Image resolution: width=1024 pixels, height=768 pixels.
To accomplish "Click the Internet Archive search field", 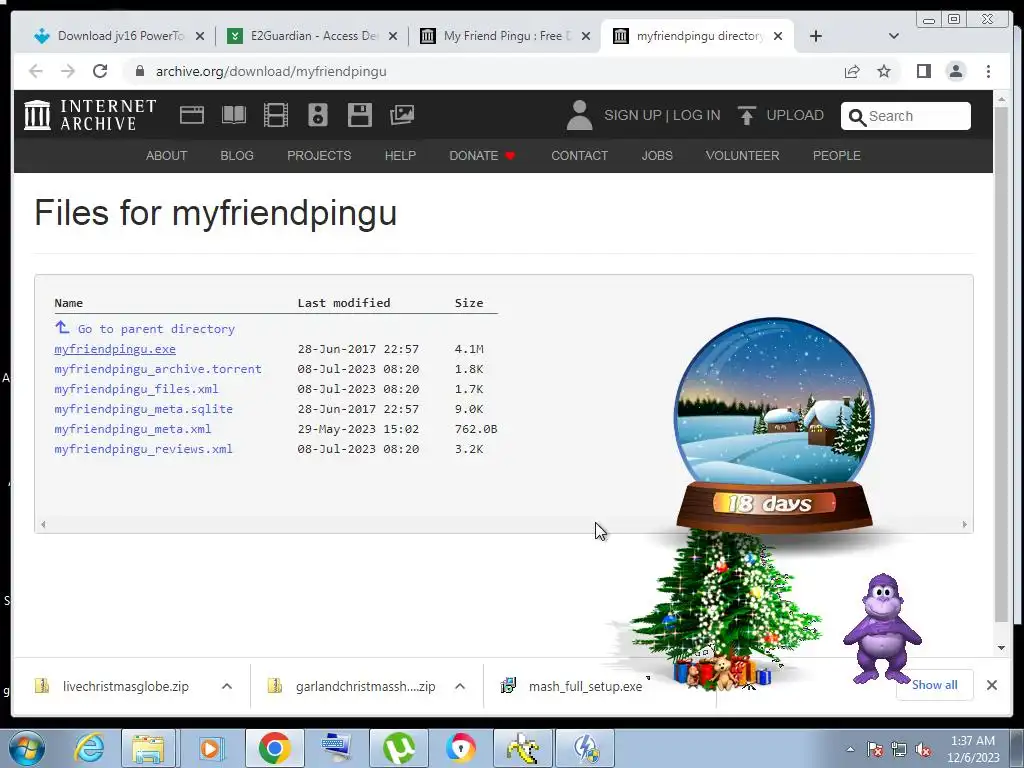I will 906,116.
